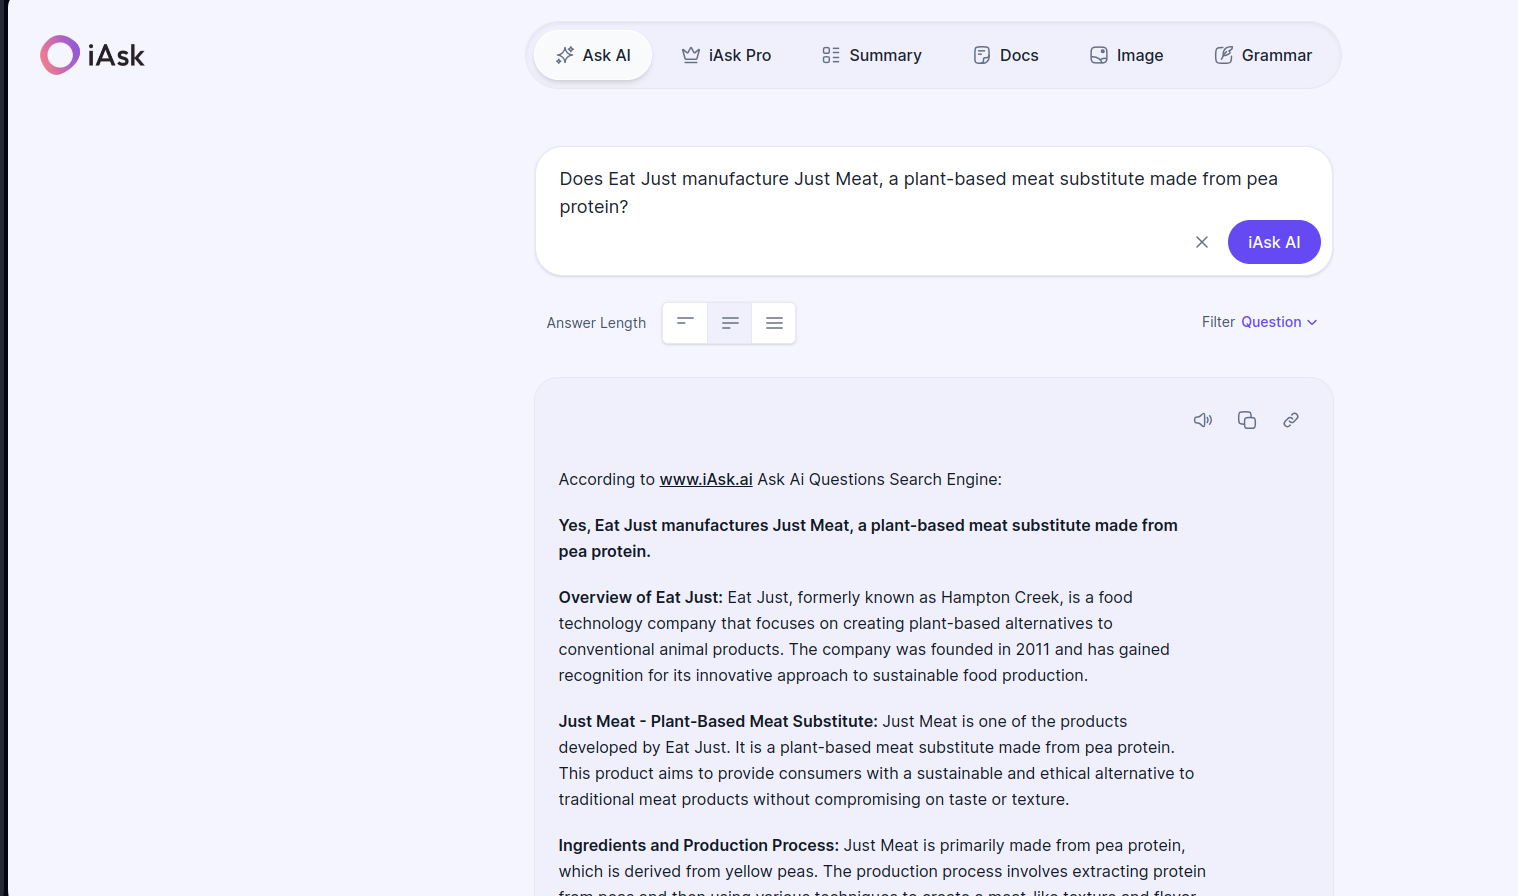Choose the long answer length option
The image size is (1518, 896).
tap(774, 323)
